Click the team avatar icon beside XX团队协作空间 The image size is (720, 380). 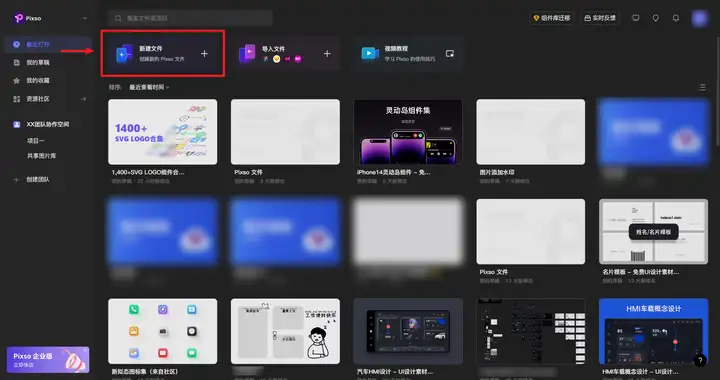click(17, 124)
